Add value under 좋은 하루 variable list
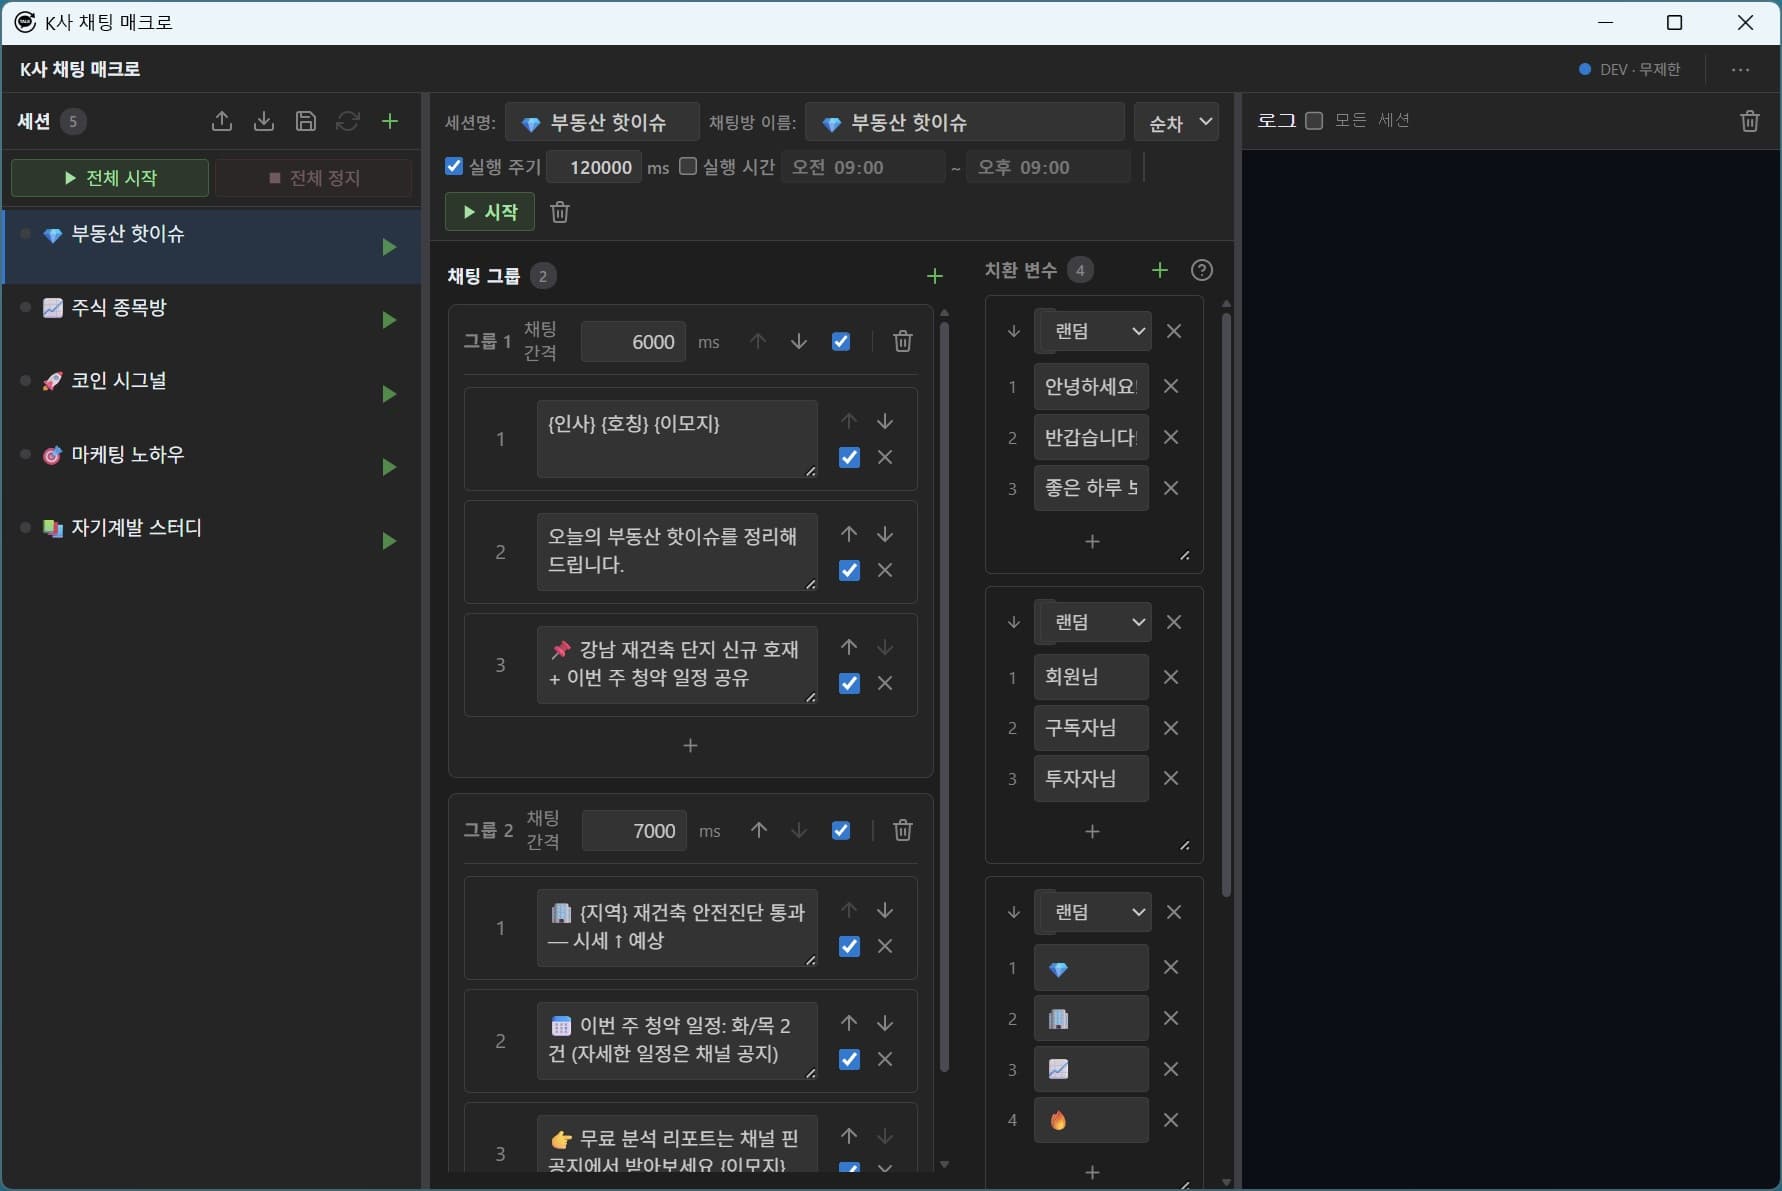Screen dimensions: 1782x1191 pos(1092,541)
